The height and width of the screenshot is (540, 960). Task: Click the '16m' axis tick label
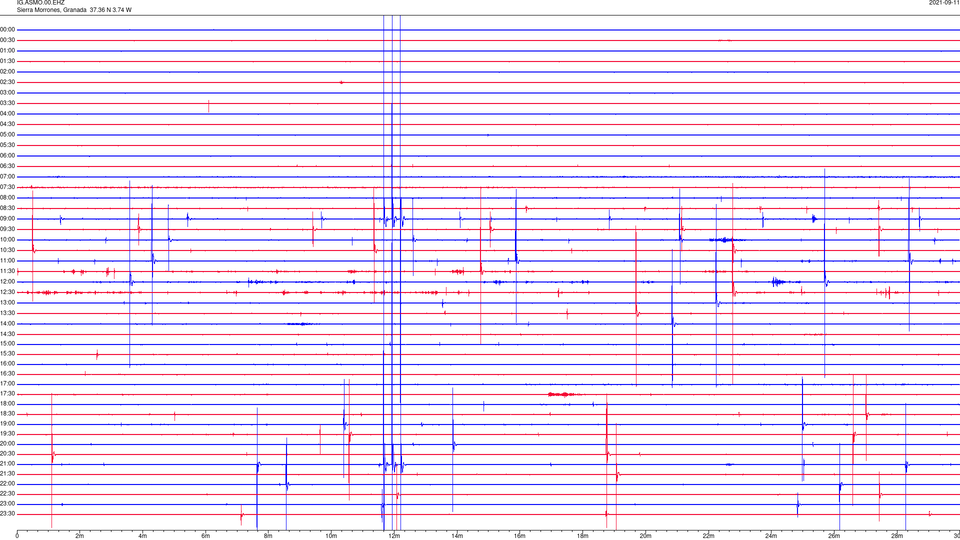(x=519, y=536)
